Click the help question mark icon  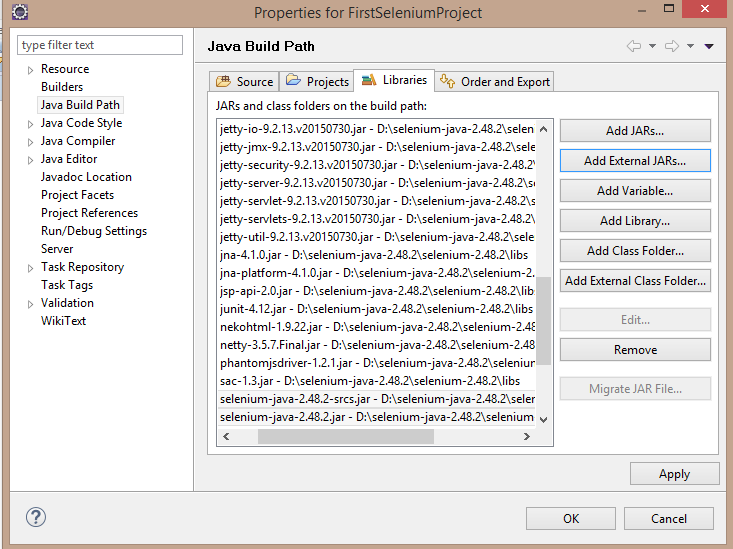point(36,517)
